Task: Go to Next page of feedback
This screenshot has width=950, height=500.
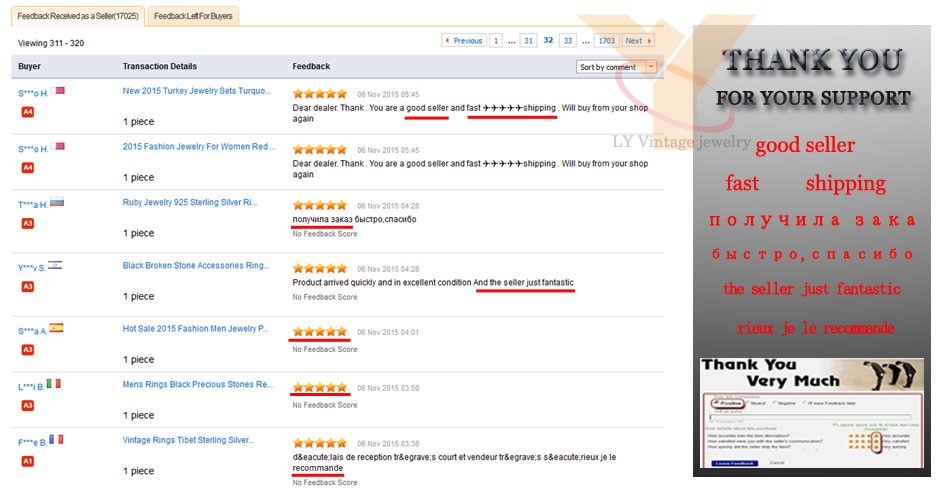Action: pos(637,41)
